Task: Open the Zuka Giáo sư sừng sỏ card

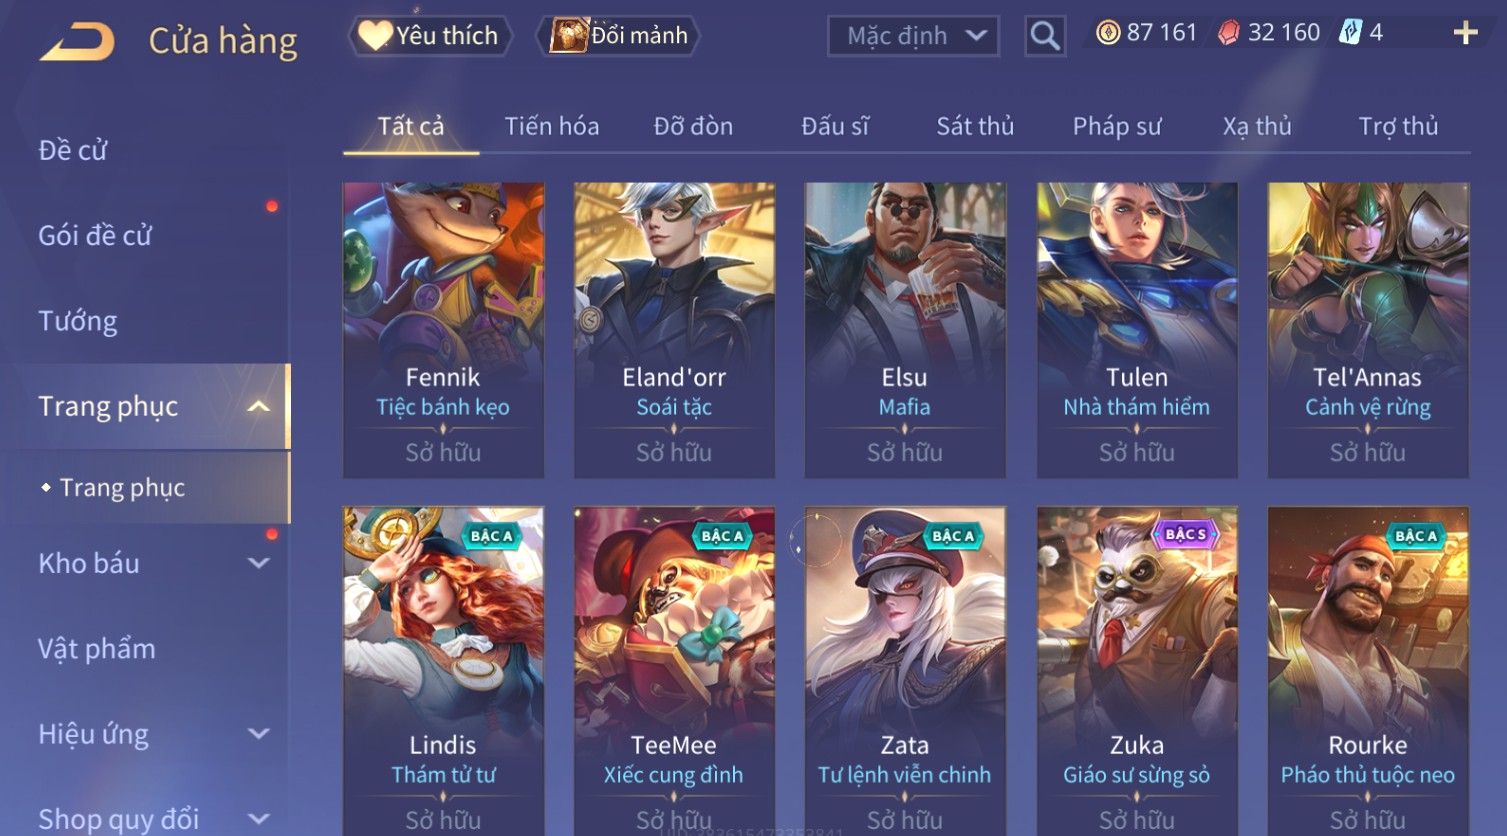Action: (x=1137, y=671)
